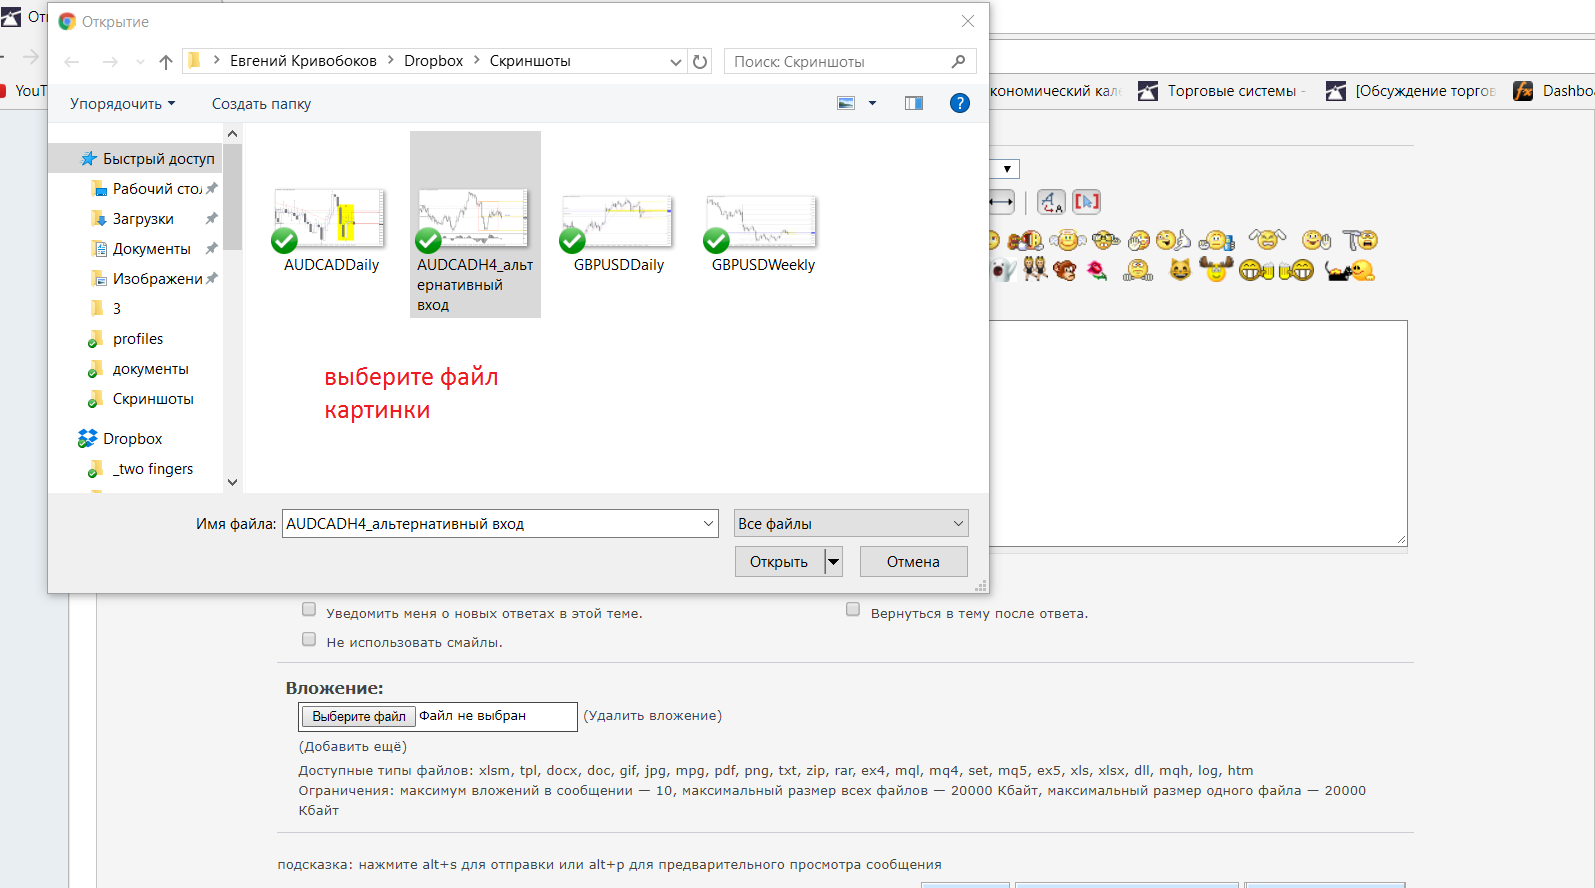Image resolution: width=1595 pixels, height=888 pixels.
Task: Enable notify about new replies checkbox
Action: click(x=309, y=610)
